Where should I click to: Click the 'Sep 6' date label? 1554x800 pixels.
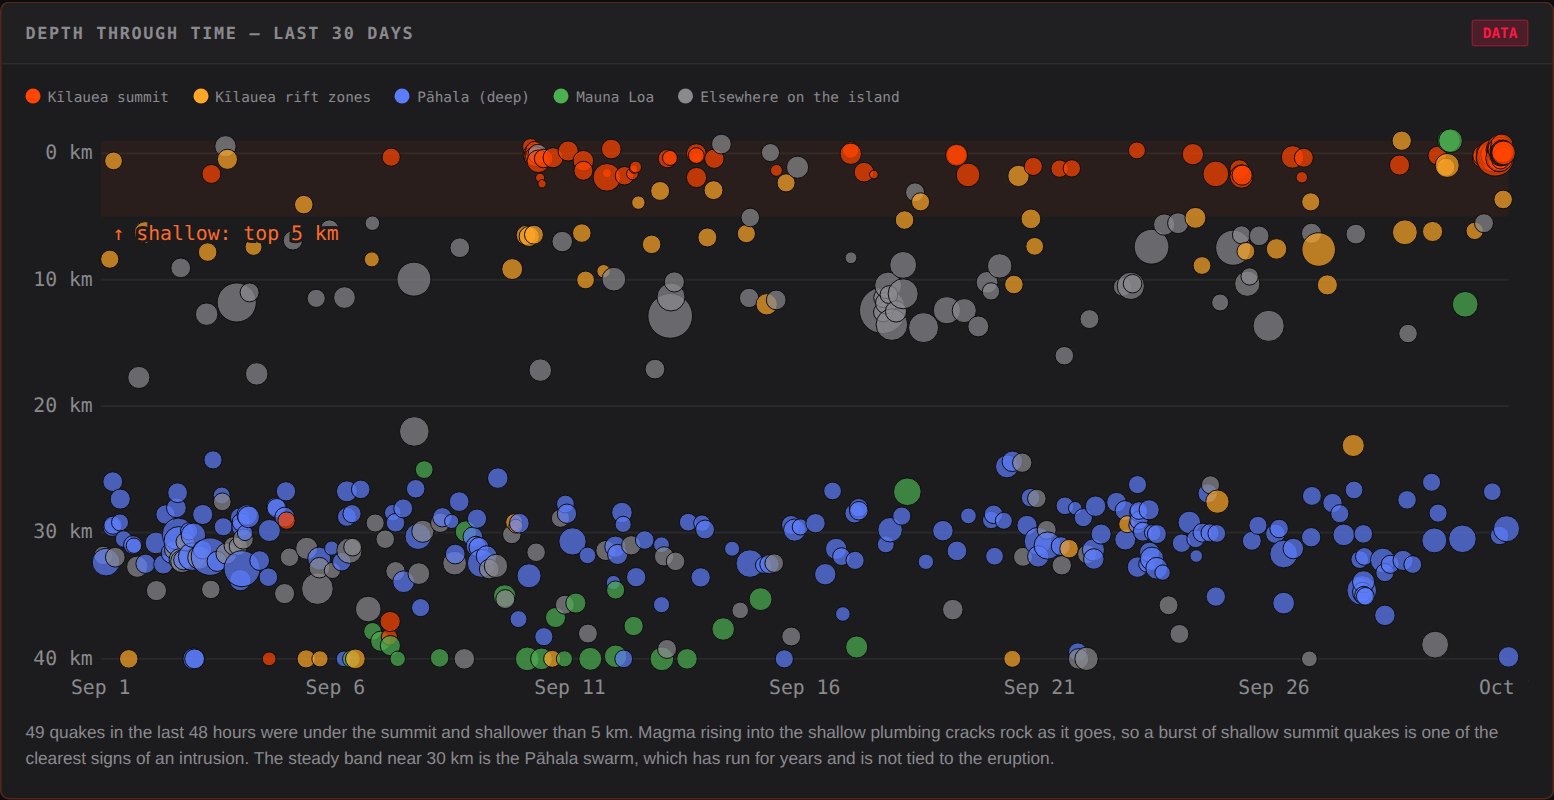click(x=335, y=687)
